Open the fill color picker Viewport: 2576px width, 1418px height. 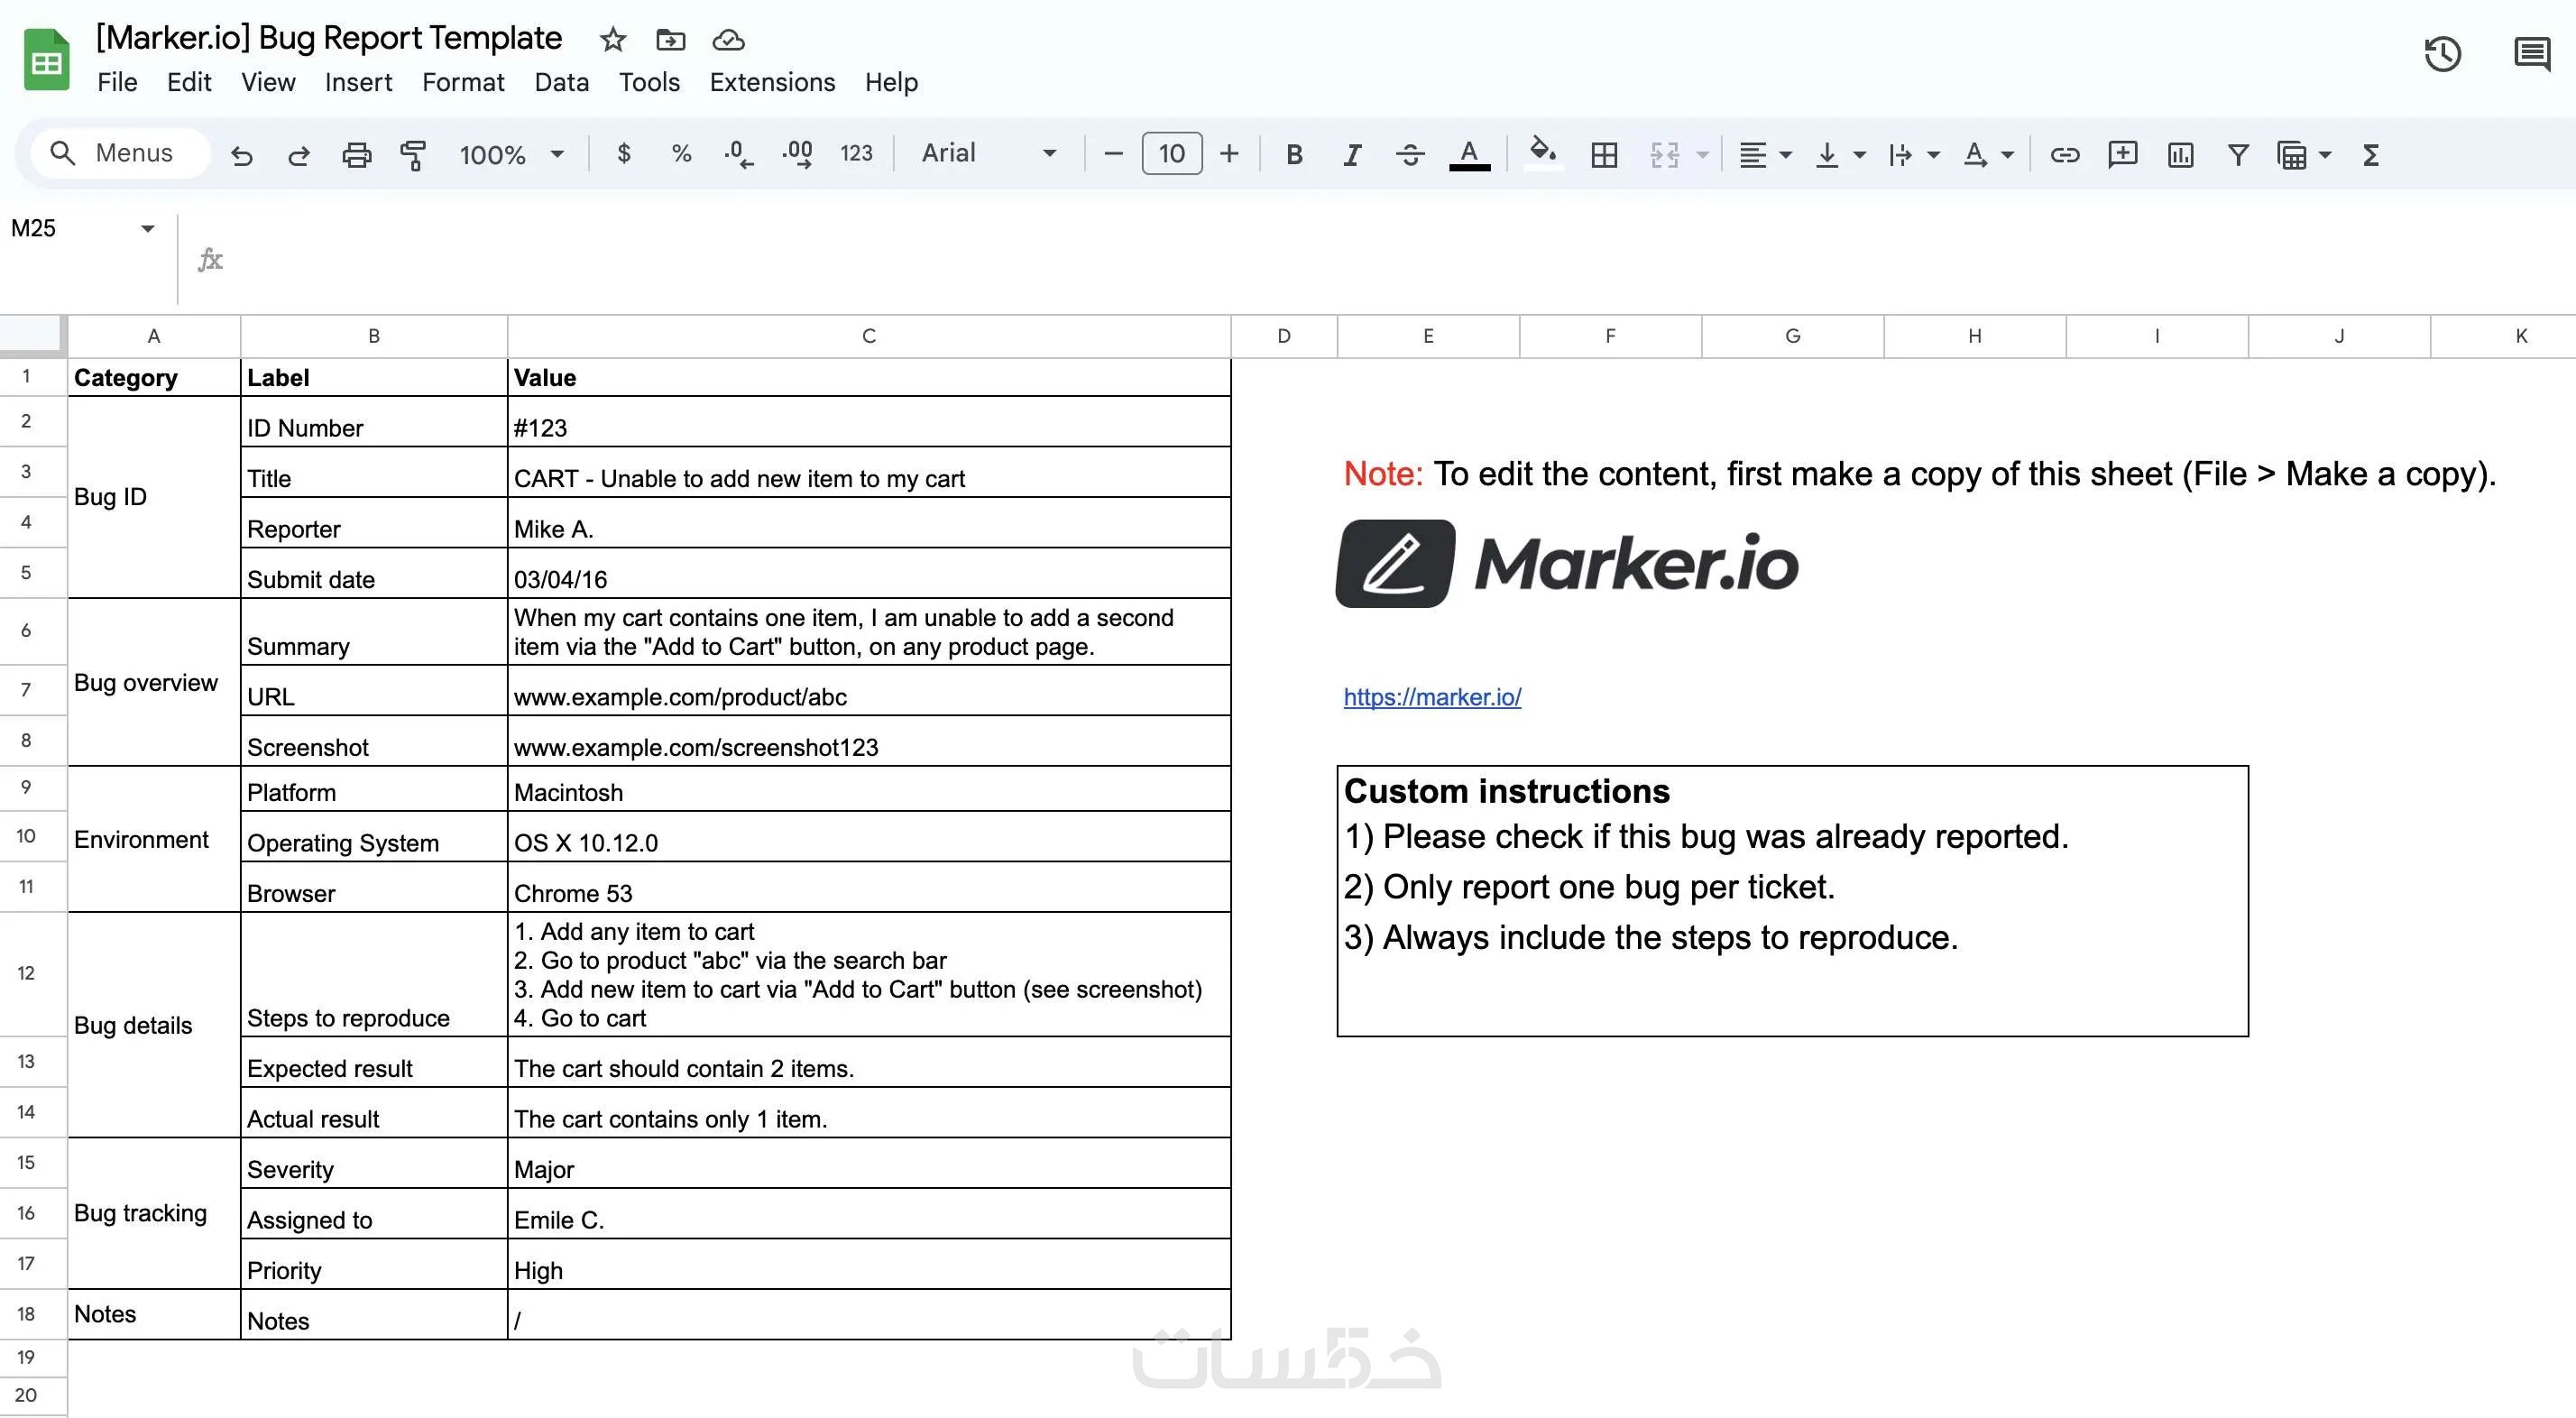[1543, 152]
